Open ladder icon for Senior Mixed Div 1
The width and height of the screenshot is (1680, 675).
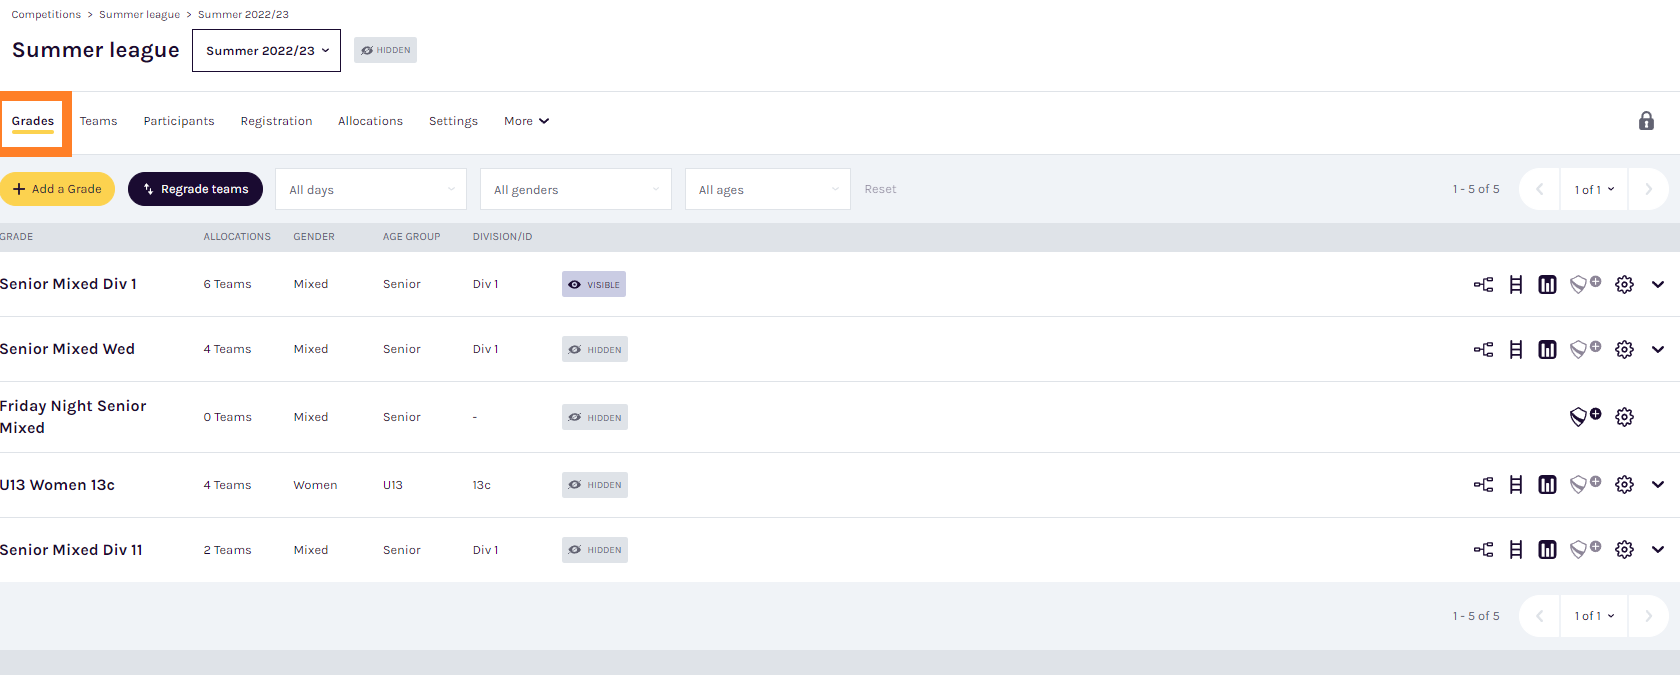click(x=1516, y=285)
